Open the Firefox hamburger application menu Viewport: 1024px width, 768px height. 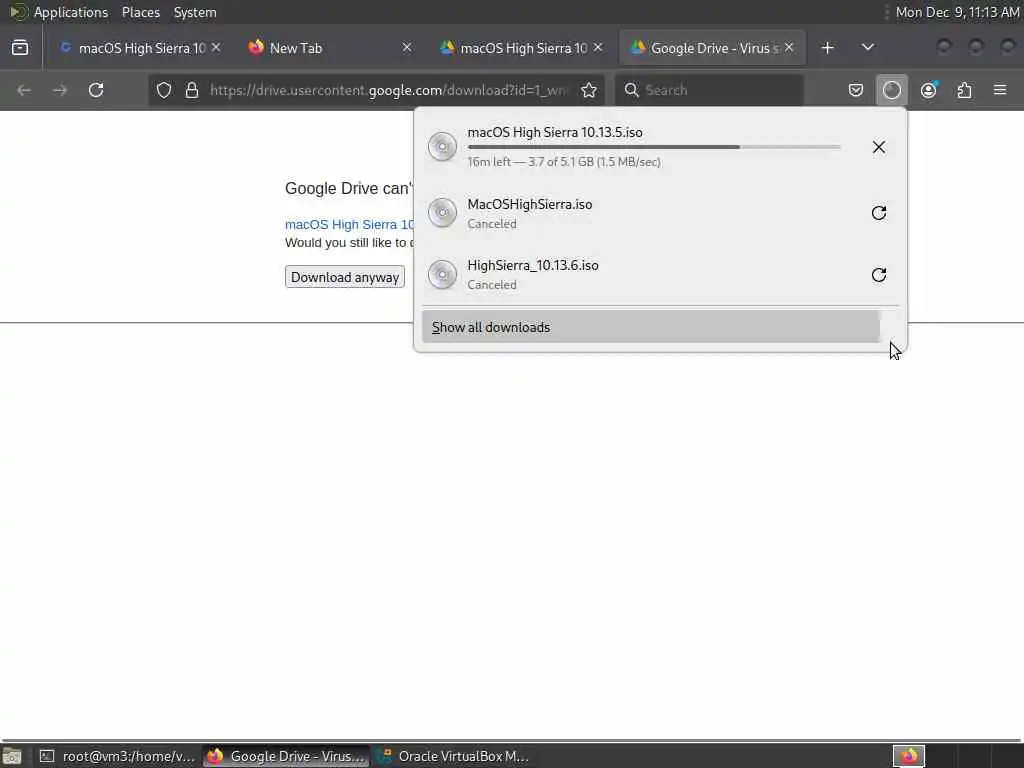(x=1000, y=90)
